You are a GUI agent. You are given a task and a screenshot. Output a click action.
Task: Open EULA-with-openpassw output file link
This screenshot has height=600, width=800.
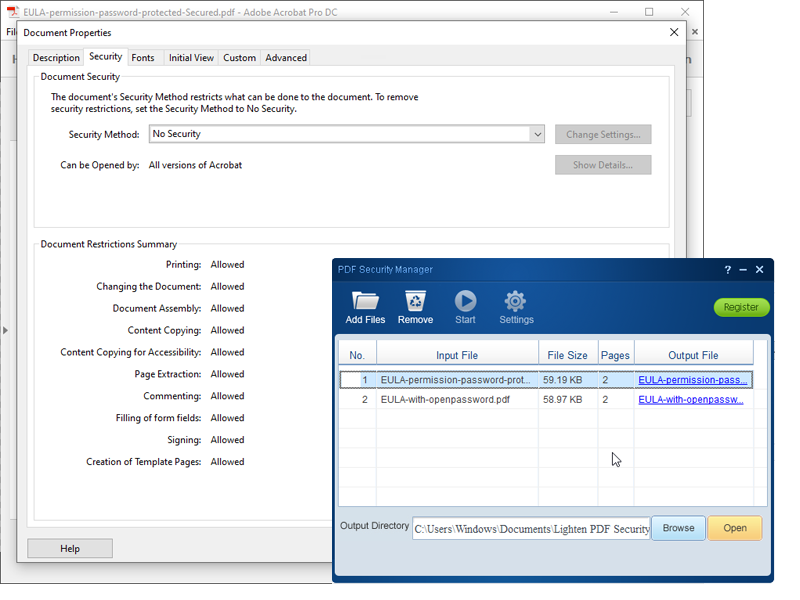[690, 399]
